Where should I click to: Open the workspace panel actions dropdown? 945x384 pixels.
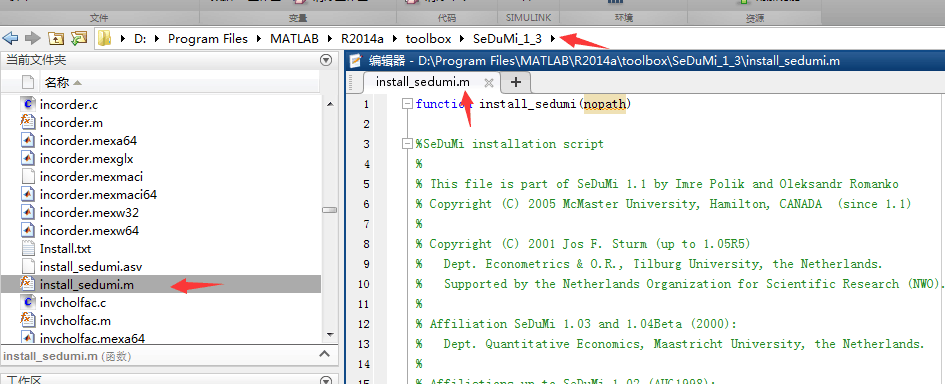pos(326,380)
